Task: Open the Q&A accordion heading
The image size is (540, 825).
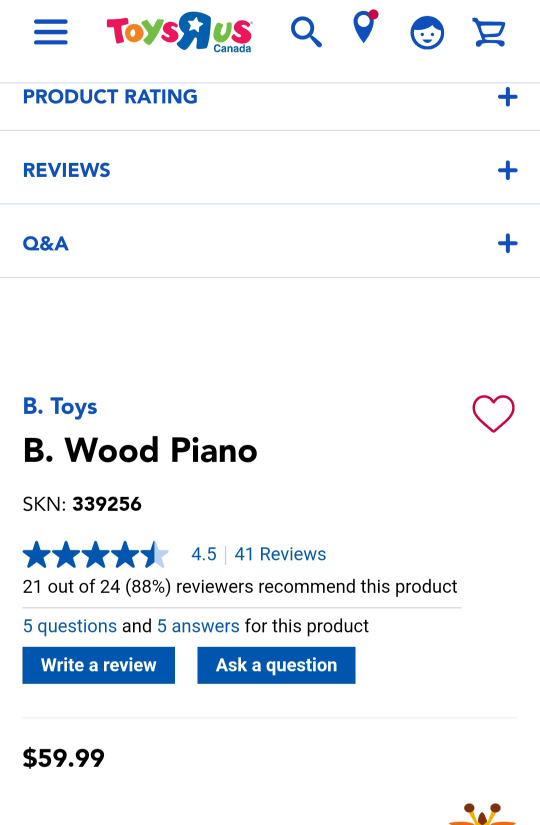Action: tap(45, 244)
